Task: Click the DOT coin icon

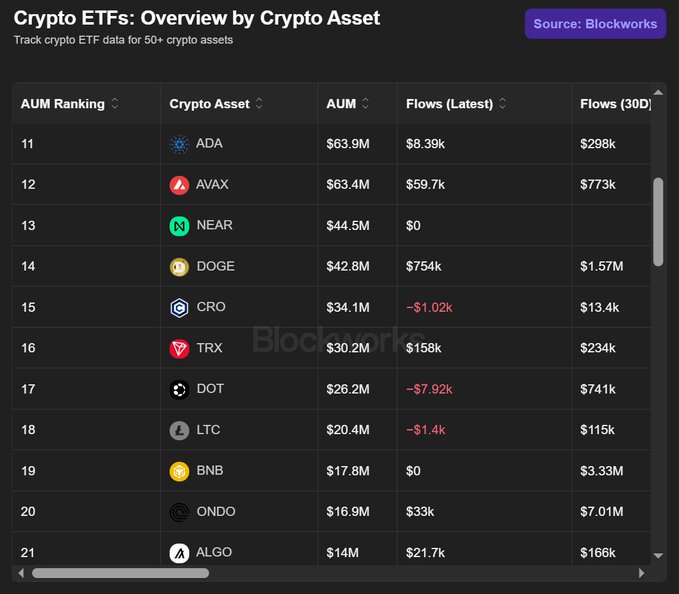Action: (179, 390)
